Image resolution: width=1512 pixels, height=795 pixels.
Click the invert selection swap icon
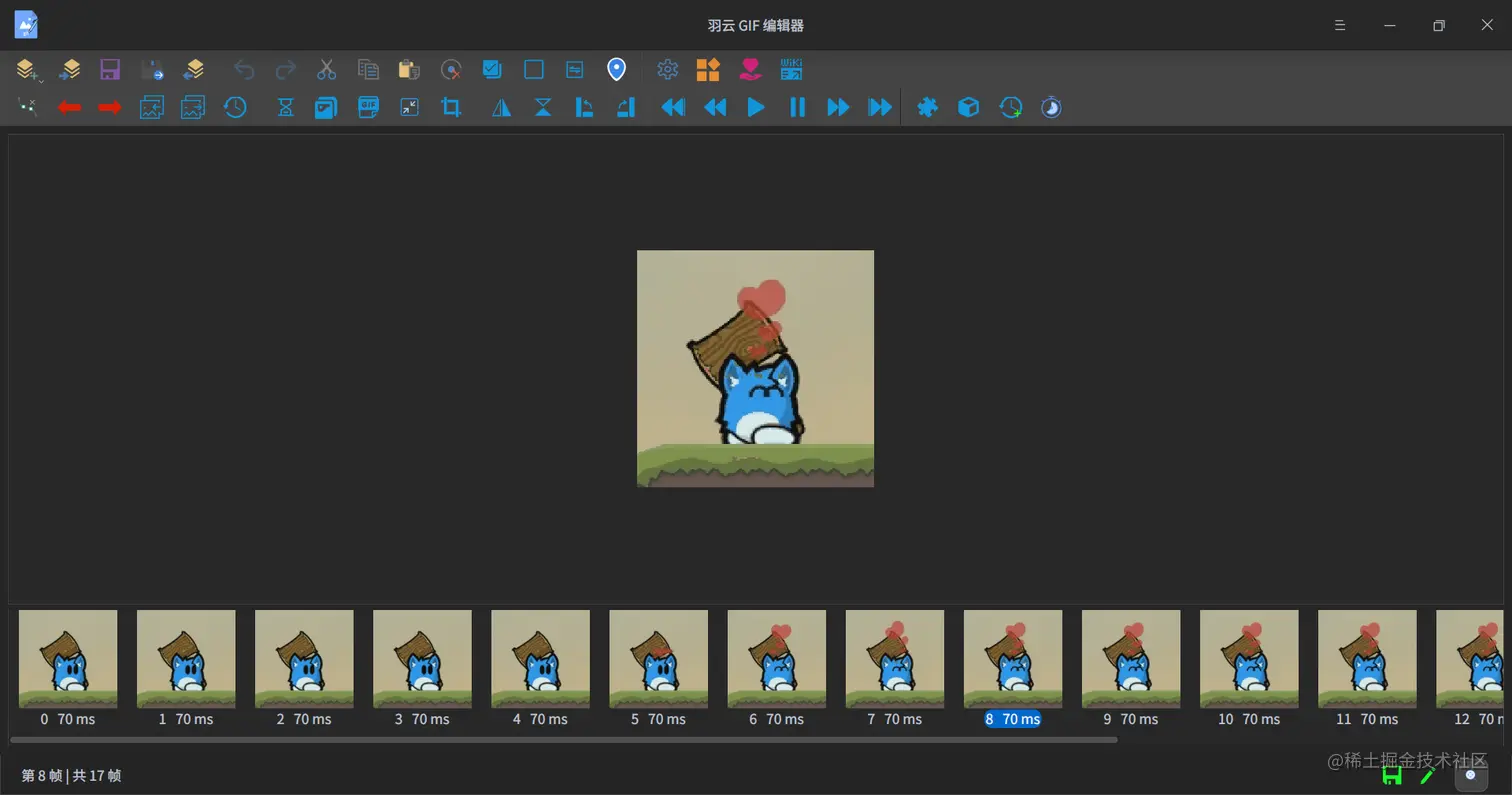click(x=575, y=70)
